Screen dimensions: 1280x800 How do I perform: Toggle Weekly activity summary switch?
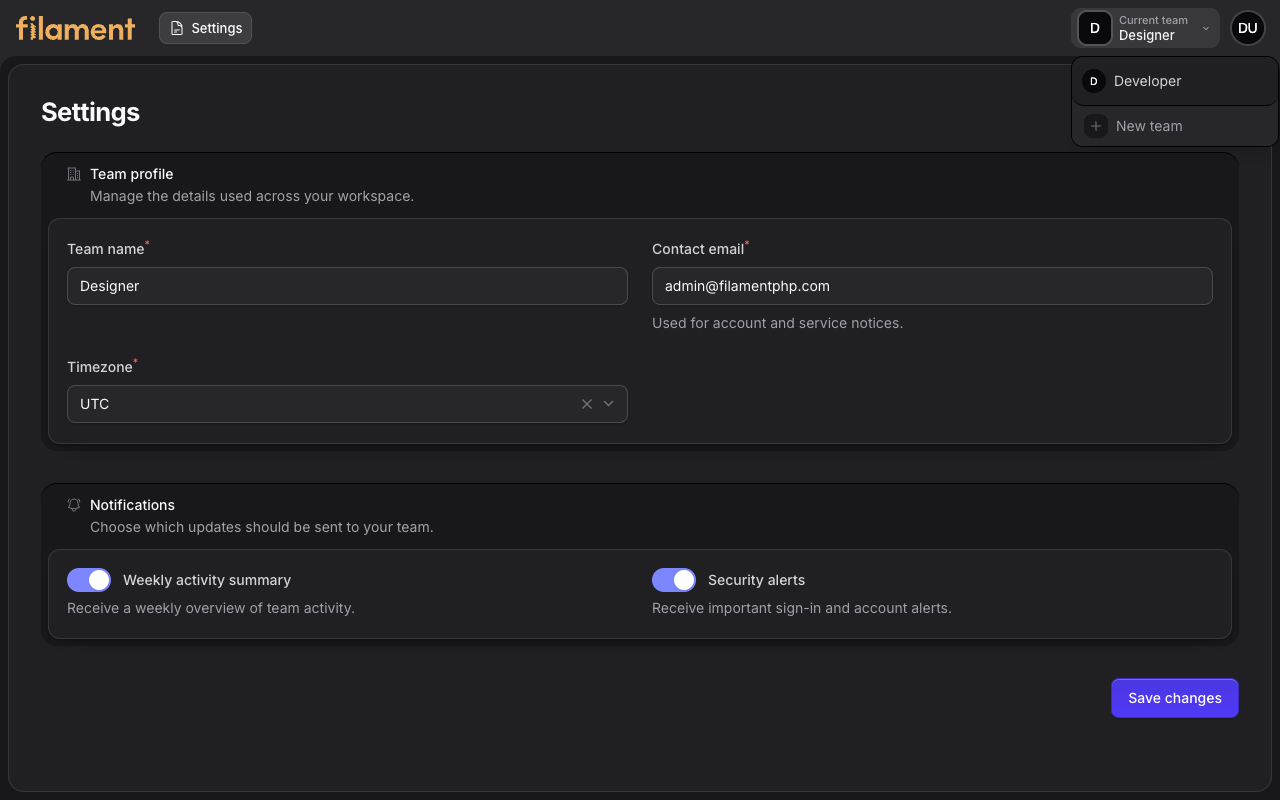89,580
